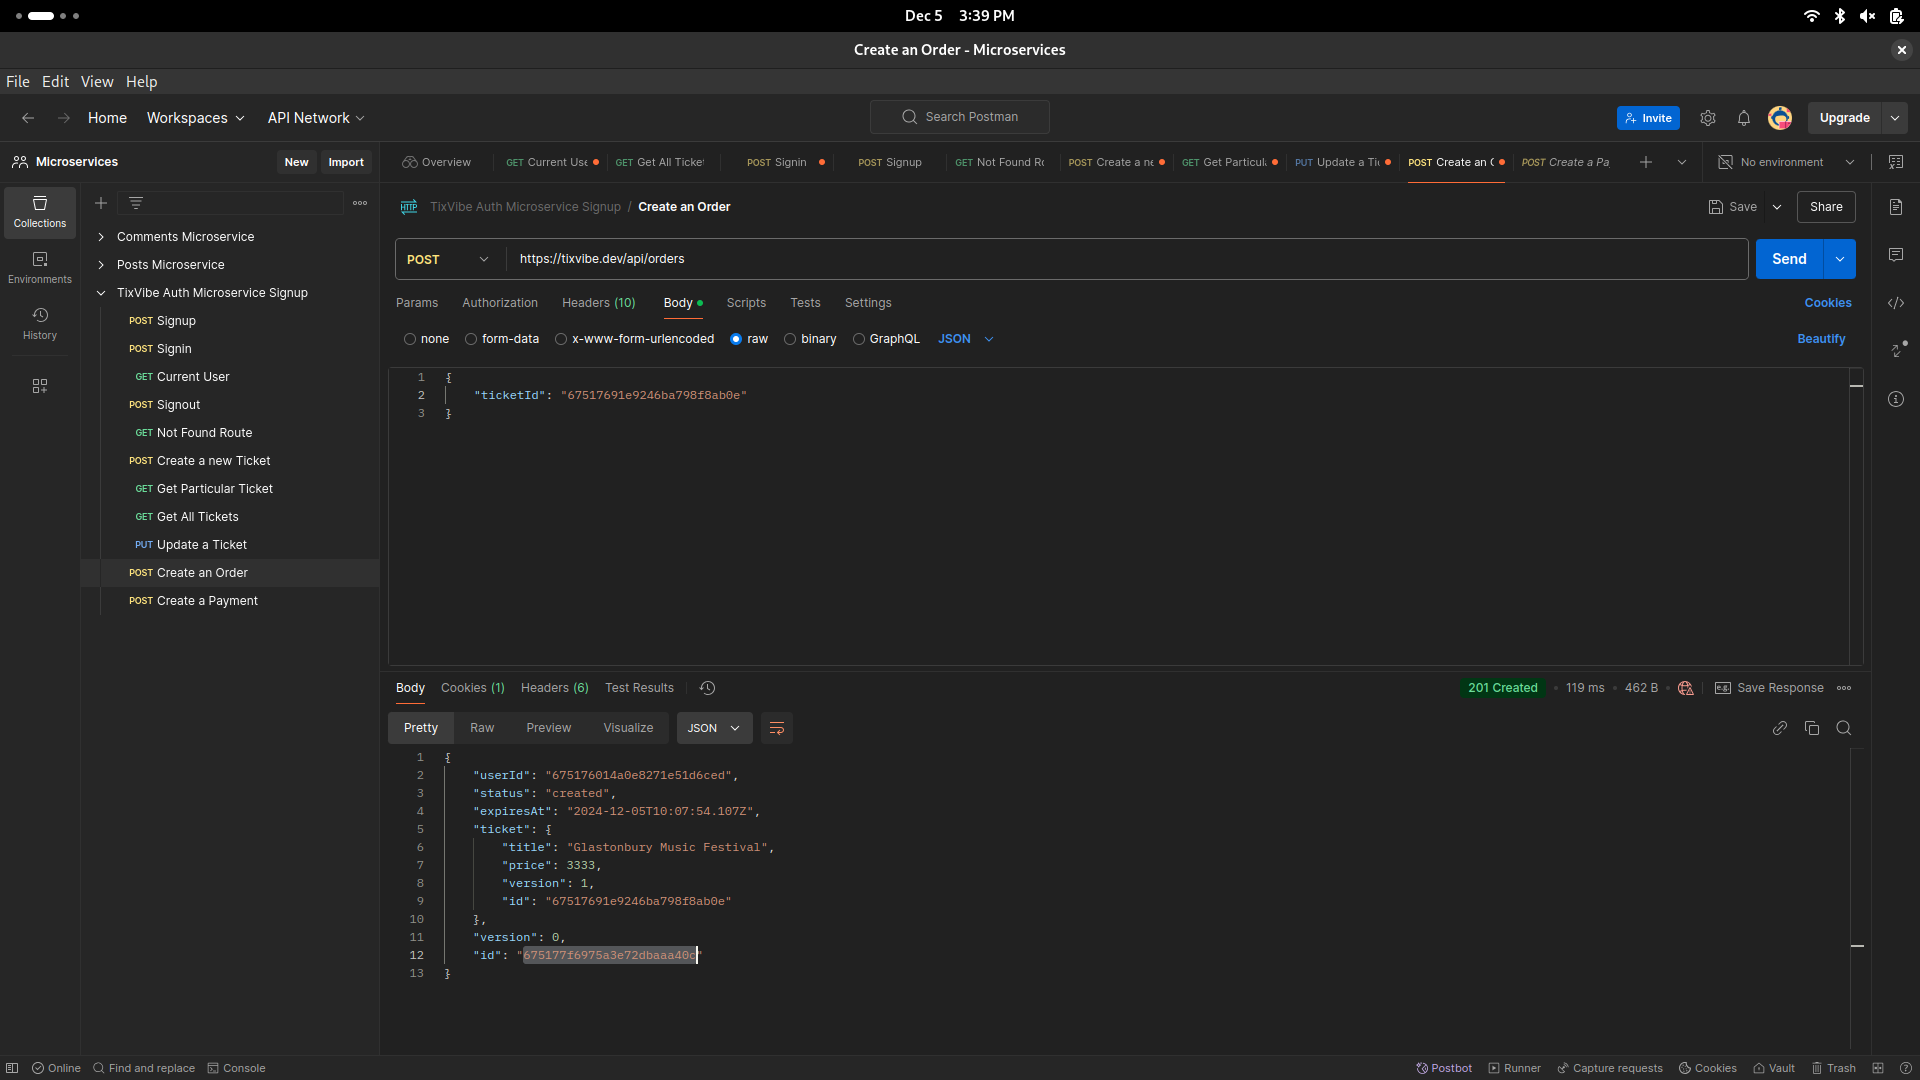1920x1080 pixels.
Task: Open the Send button dropdown arrow
Action: click(1840, 258)
